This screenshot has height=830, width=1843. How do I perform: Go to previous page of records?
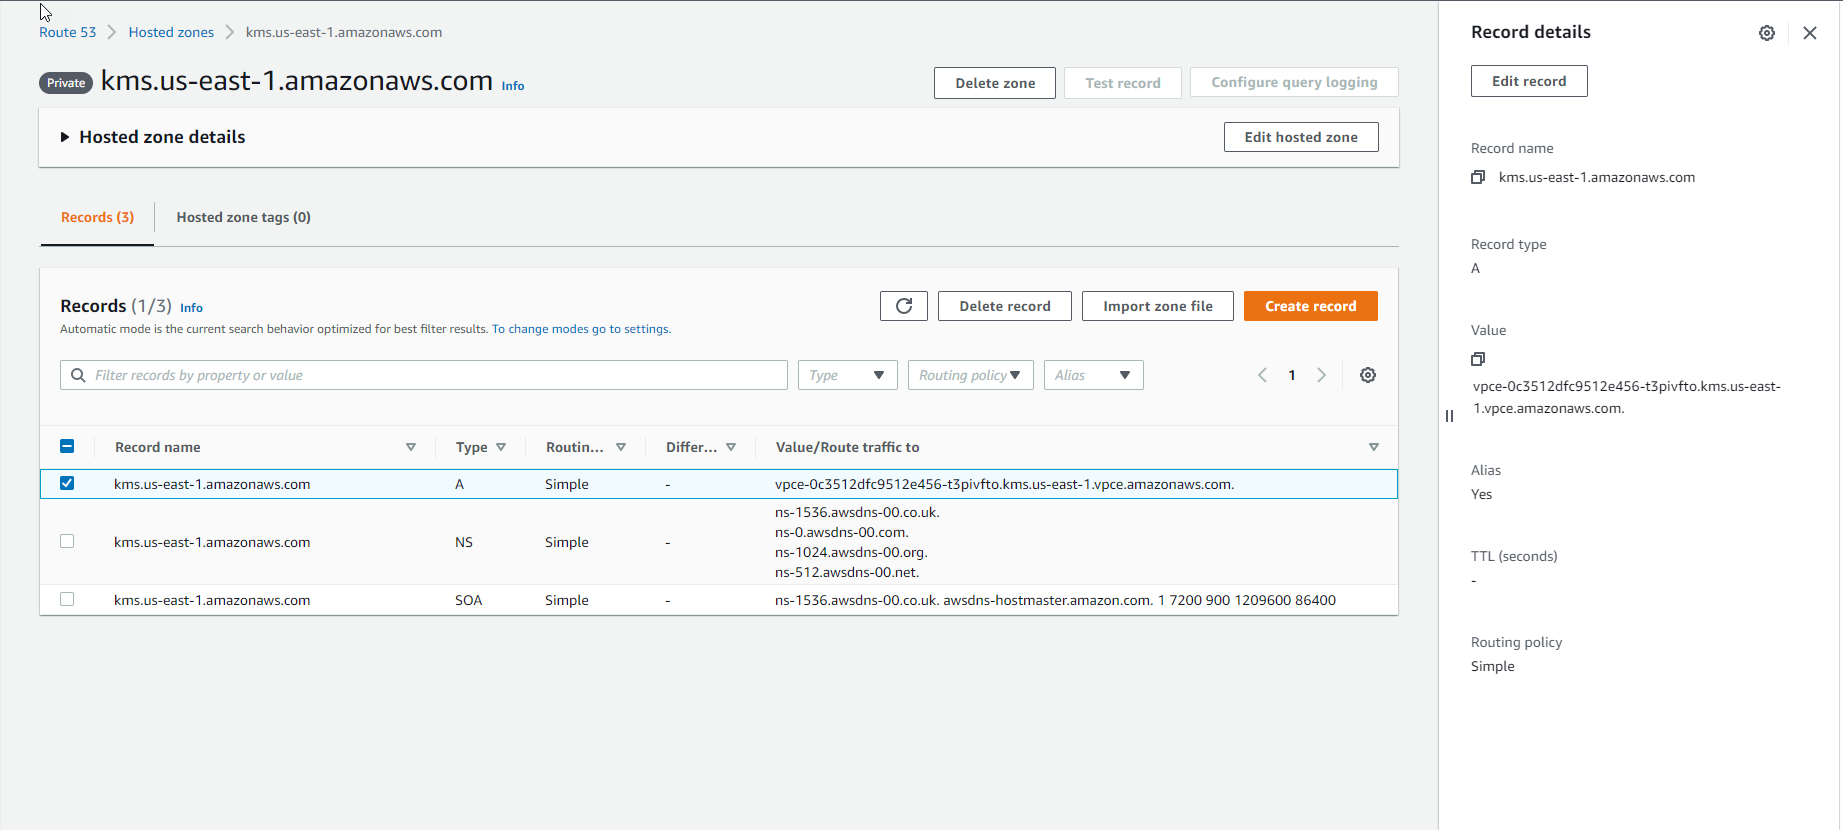tap(1262, 375)
